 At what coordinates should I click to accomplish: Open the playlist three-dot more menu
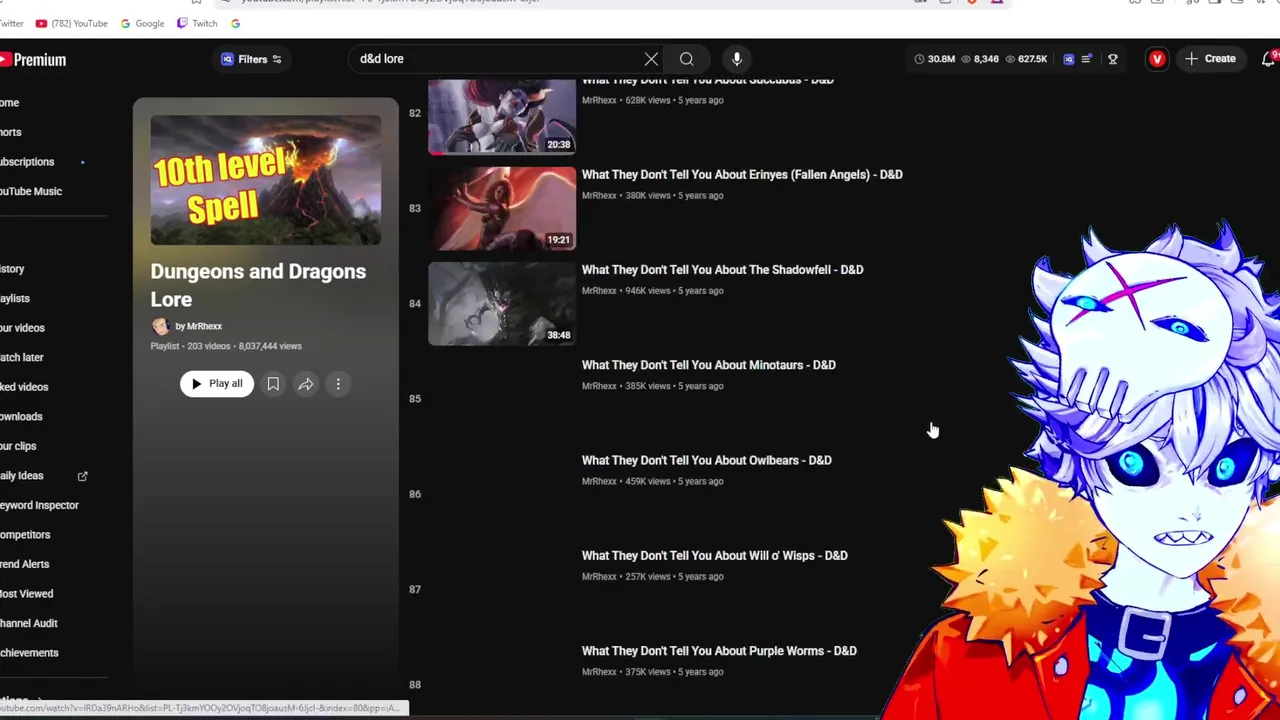coord(338,384)
